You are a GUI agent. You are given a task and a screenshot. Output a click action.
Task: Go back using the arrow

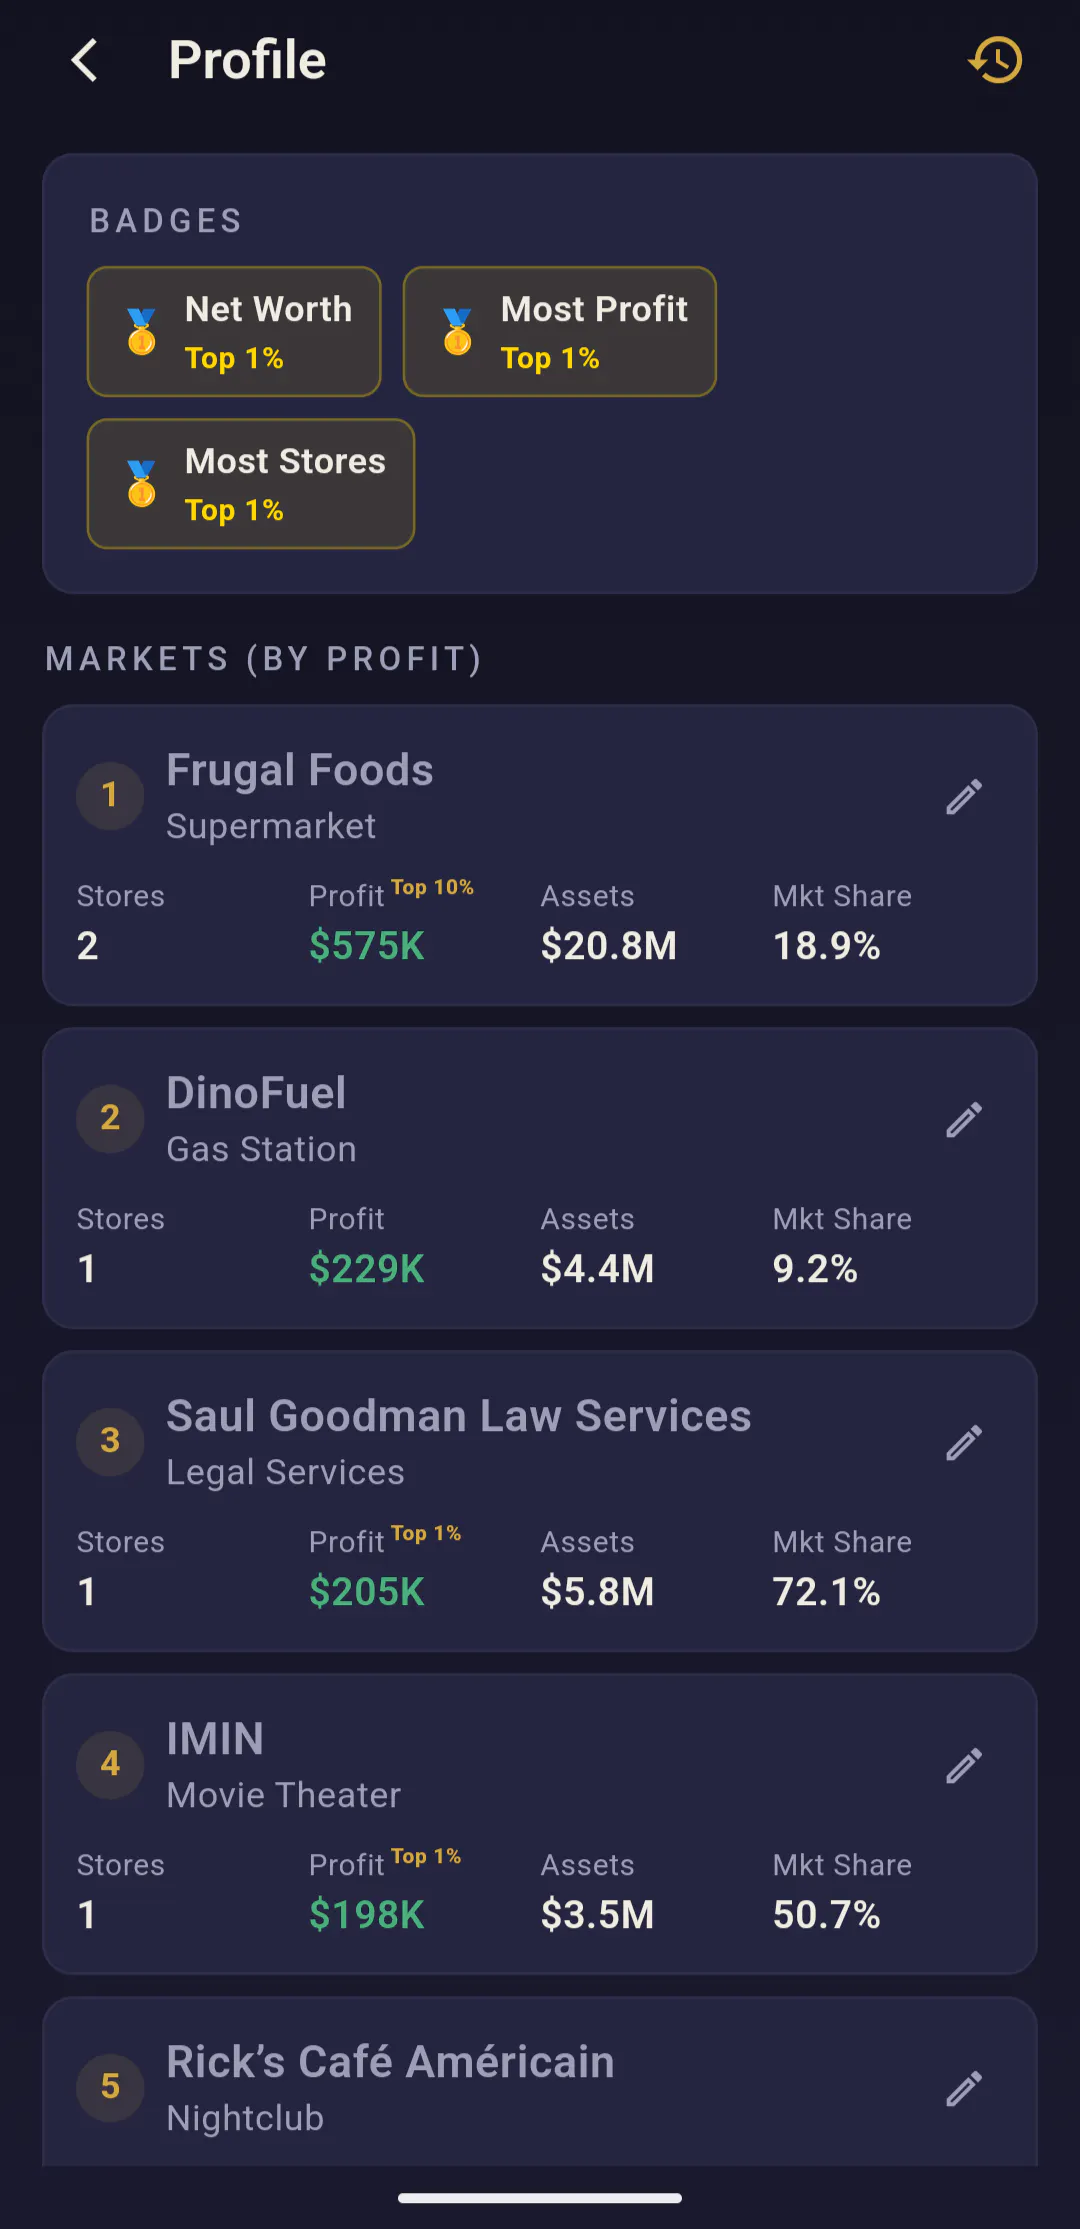tap(85, 60)
